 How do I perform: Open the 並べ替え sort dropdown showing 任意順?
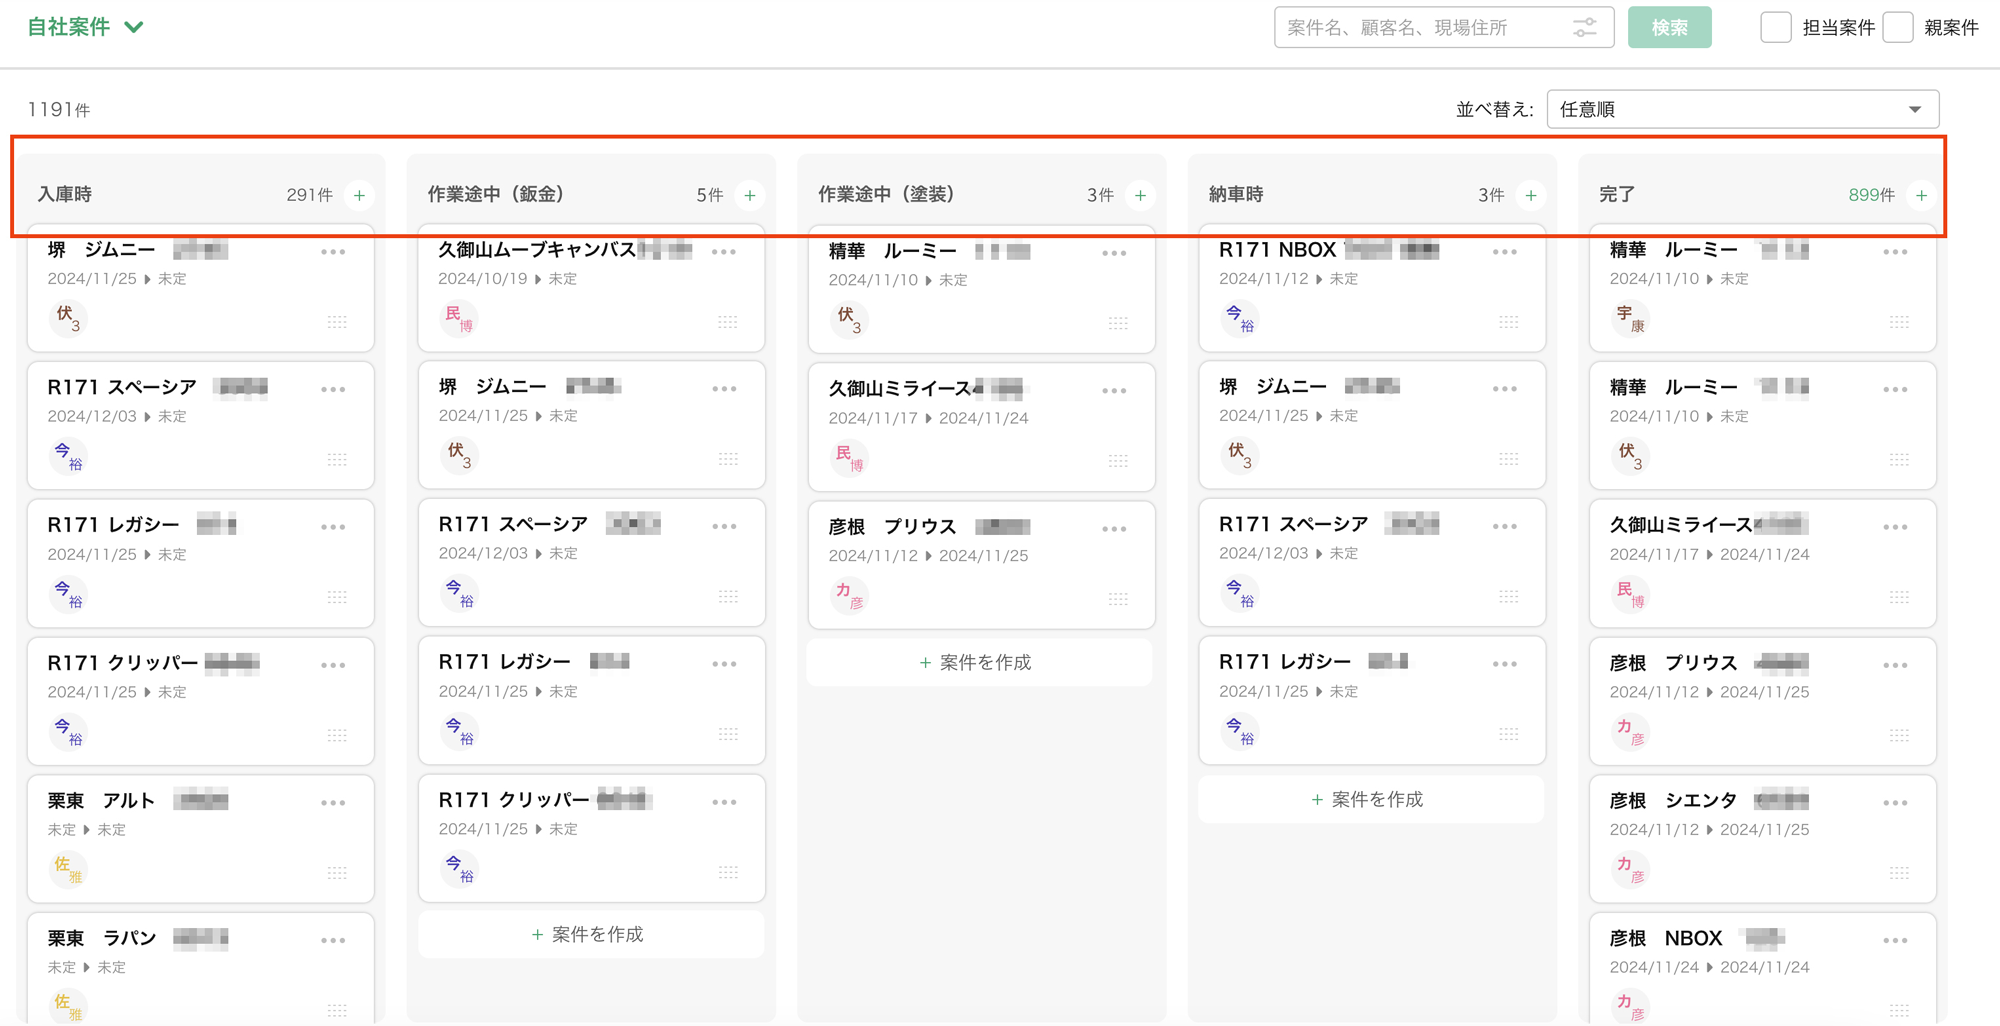[x=1741, y=109]
